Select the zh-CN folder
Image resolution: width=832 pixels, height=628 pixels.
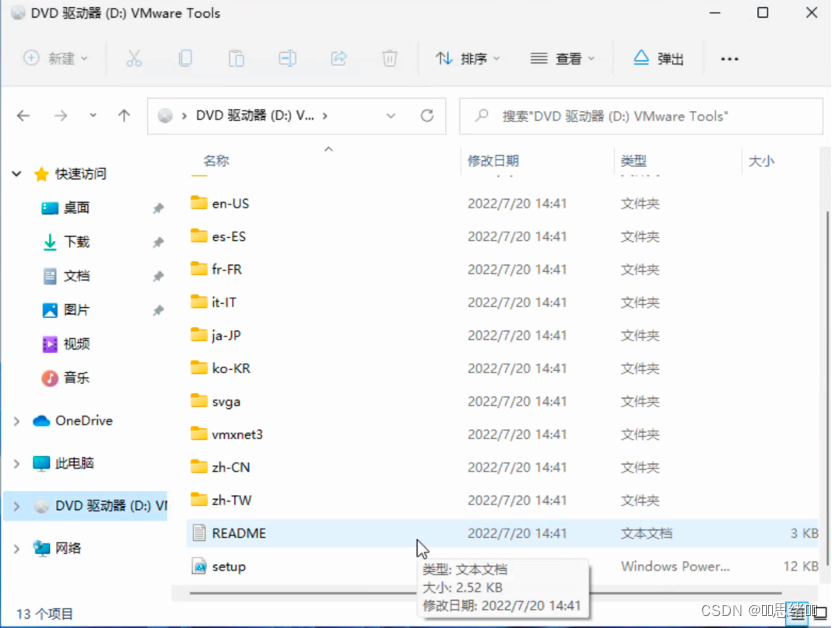point(220,467)
